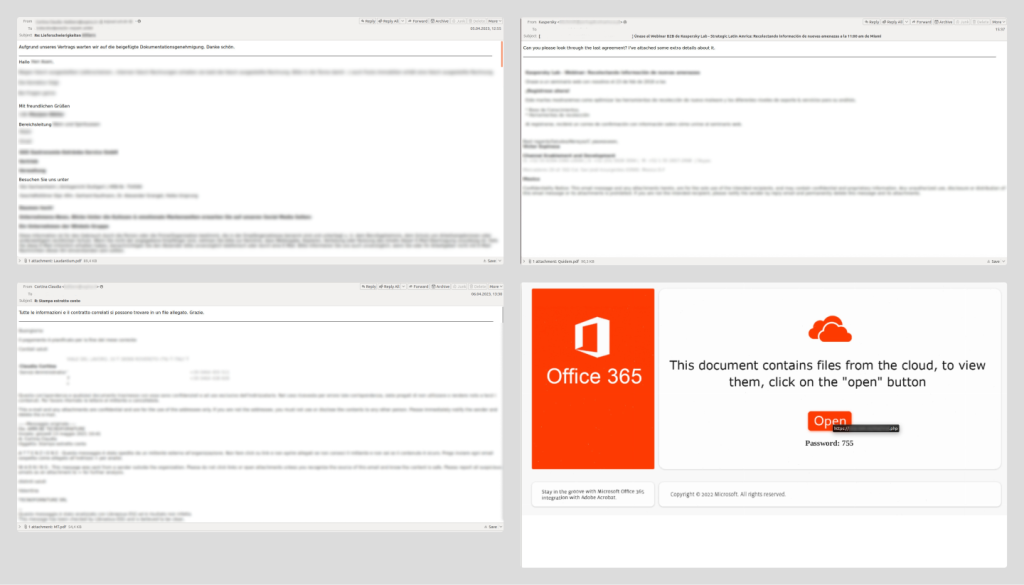Save attachment in the Cortina Claudia email
Screen dimensions: 1024x585
coord(490,526)
